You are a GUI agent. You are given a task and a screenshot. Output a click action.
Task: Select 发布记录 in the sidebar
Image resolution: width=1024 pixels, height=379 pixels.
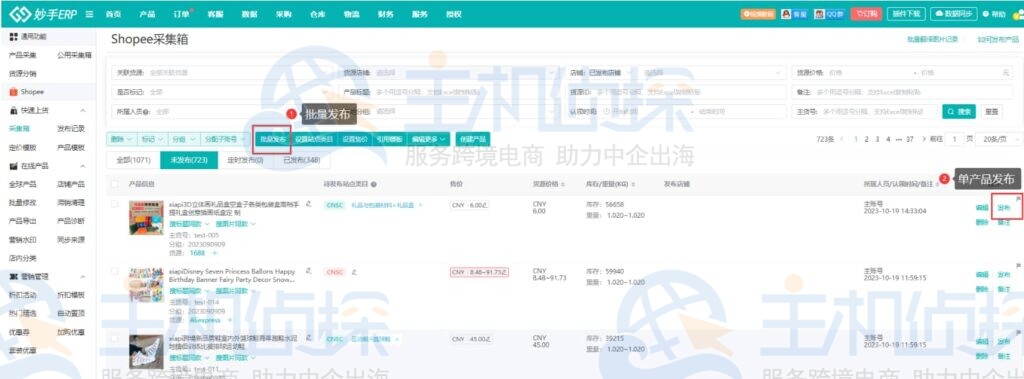(71, 129)
